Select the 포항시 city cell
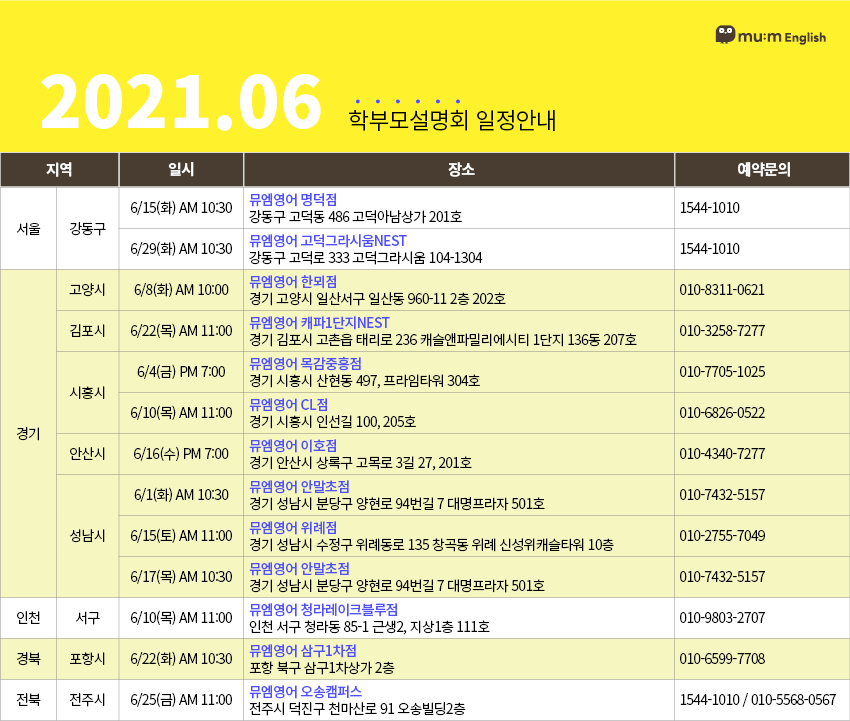The image size is (850, 721). 87,659
